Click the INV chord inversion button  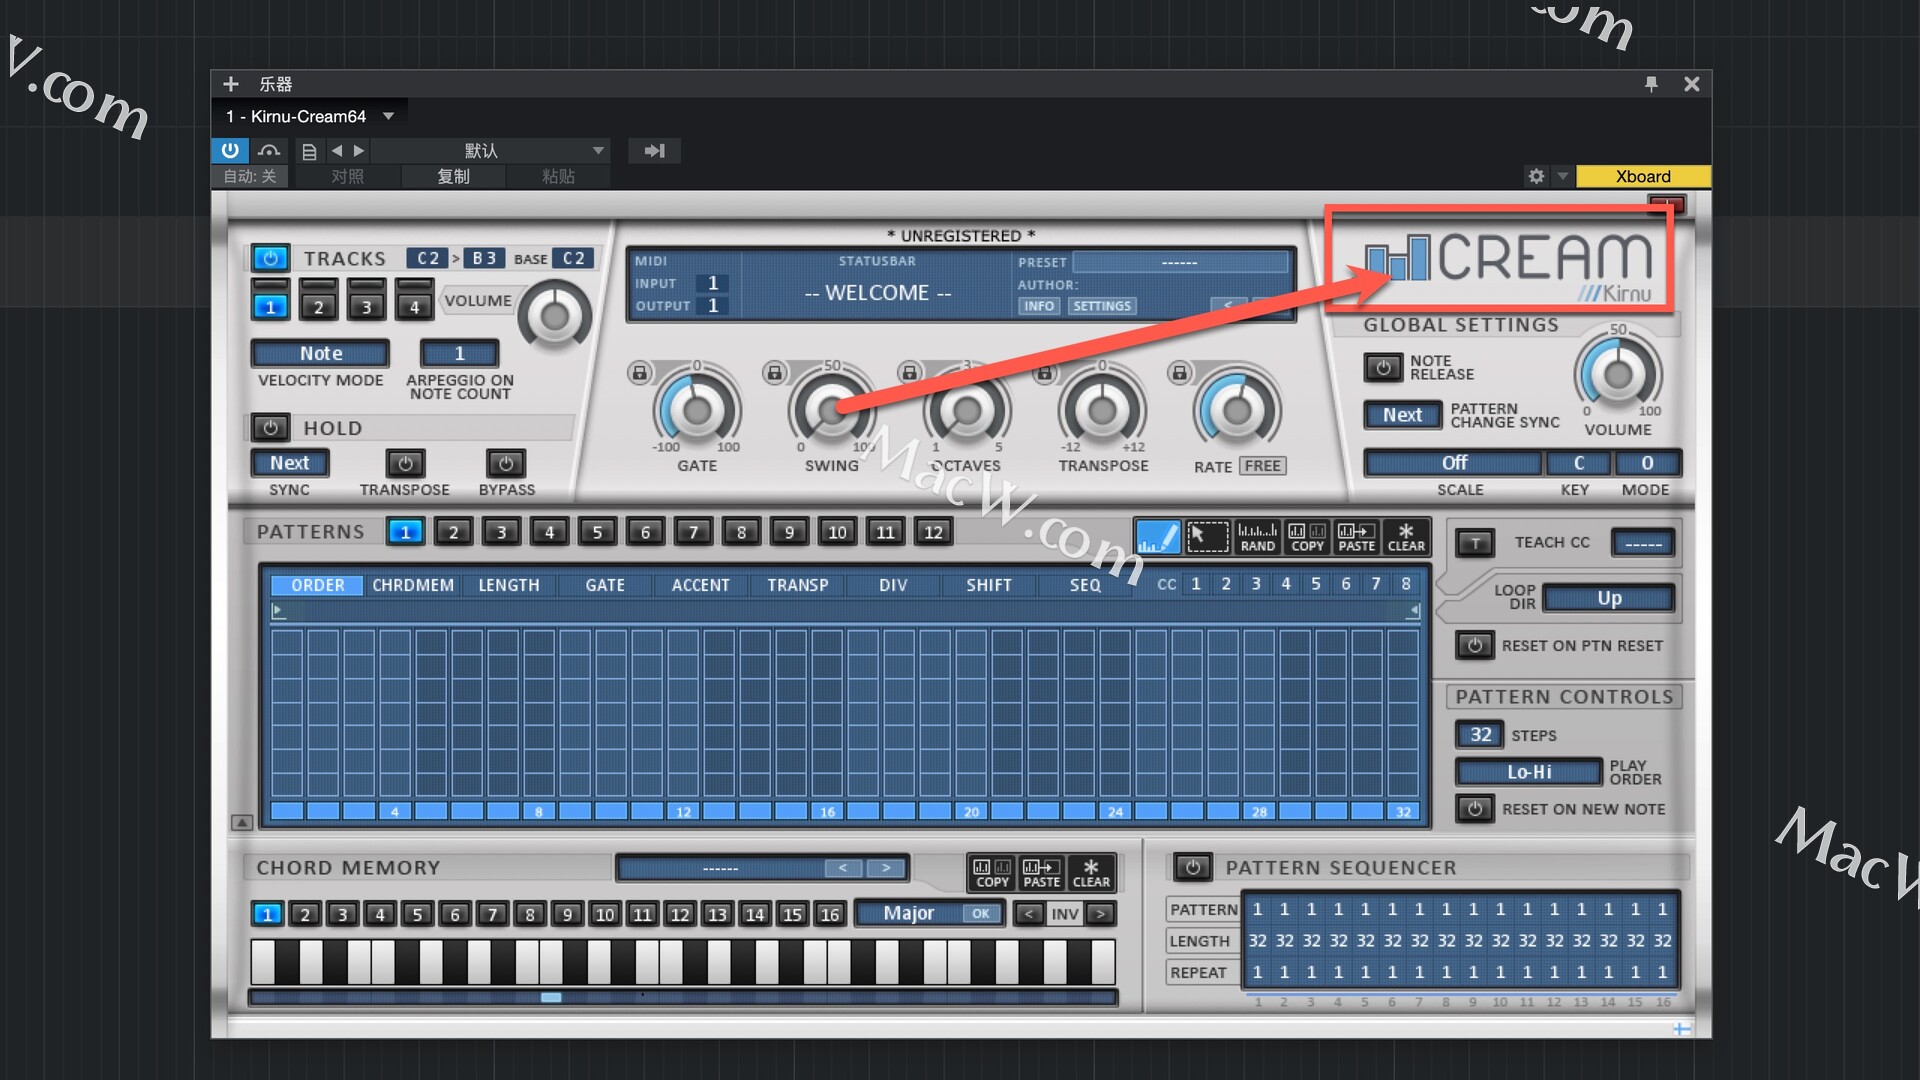(x=1065, y=914)
